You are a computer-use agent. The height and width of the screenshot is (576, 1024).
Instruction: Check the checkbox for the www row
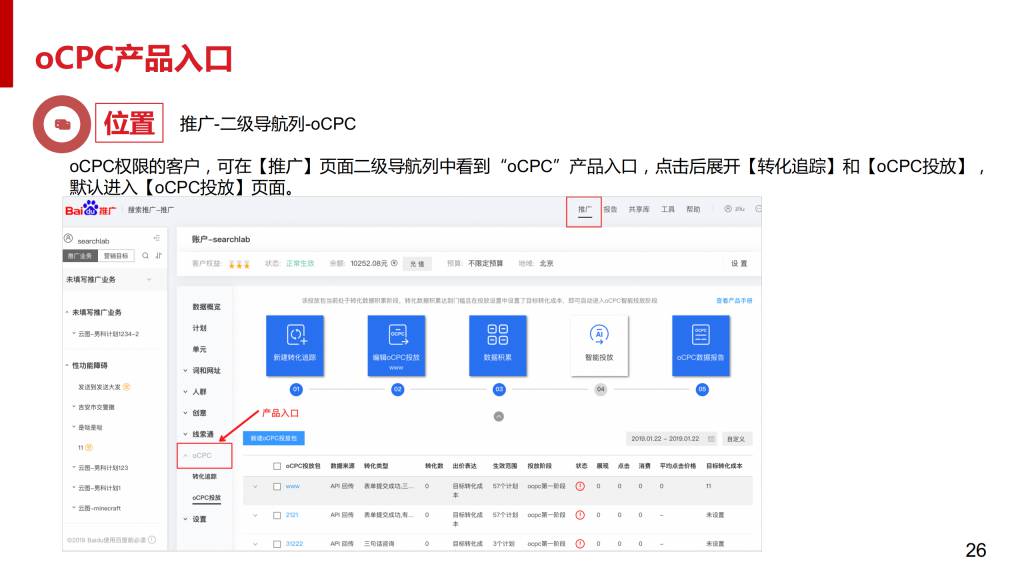(277, 486)
